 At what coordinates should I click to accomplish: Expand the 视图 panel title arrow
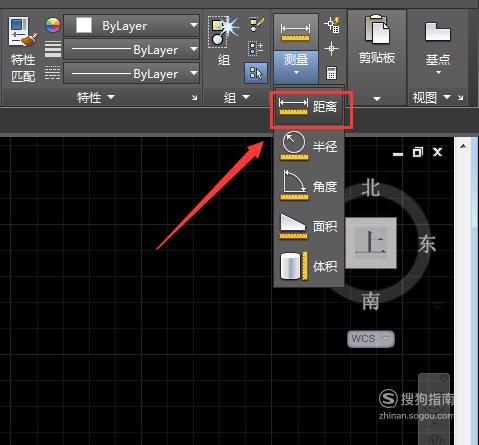click(x=447, y=97)
